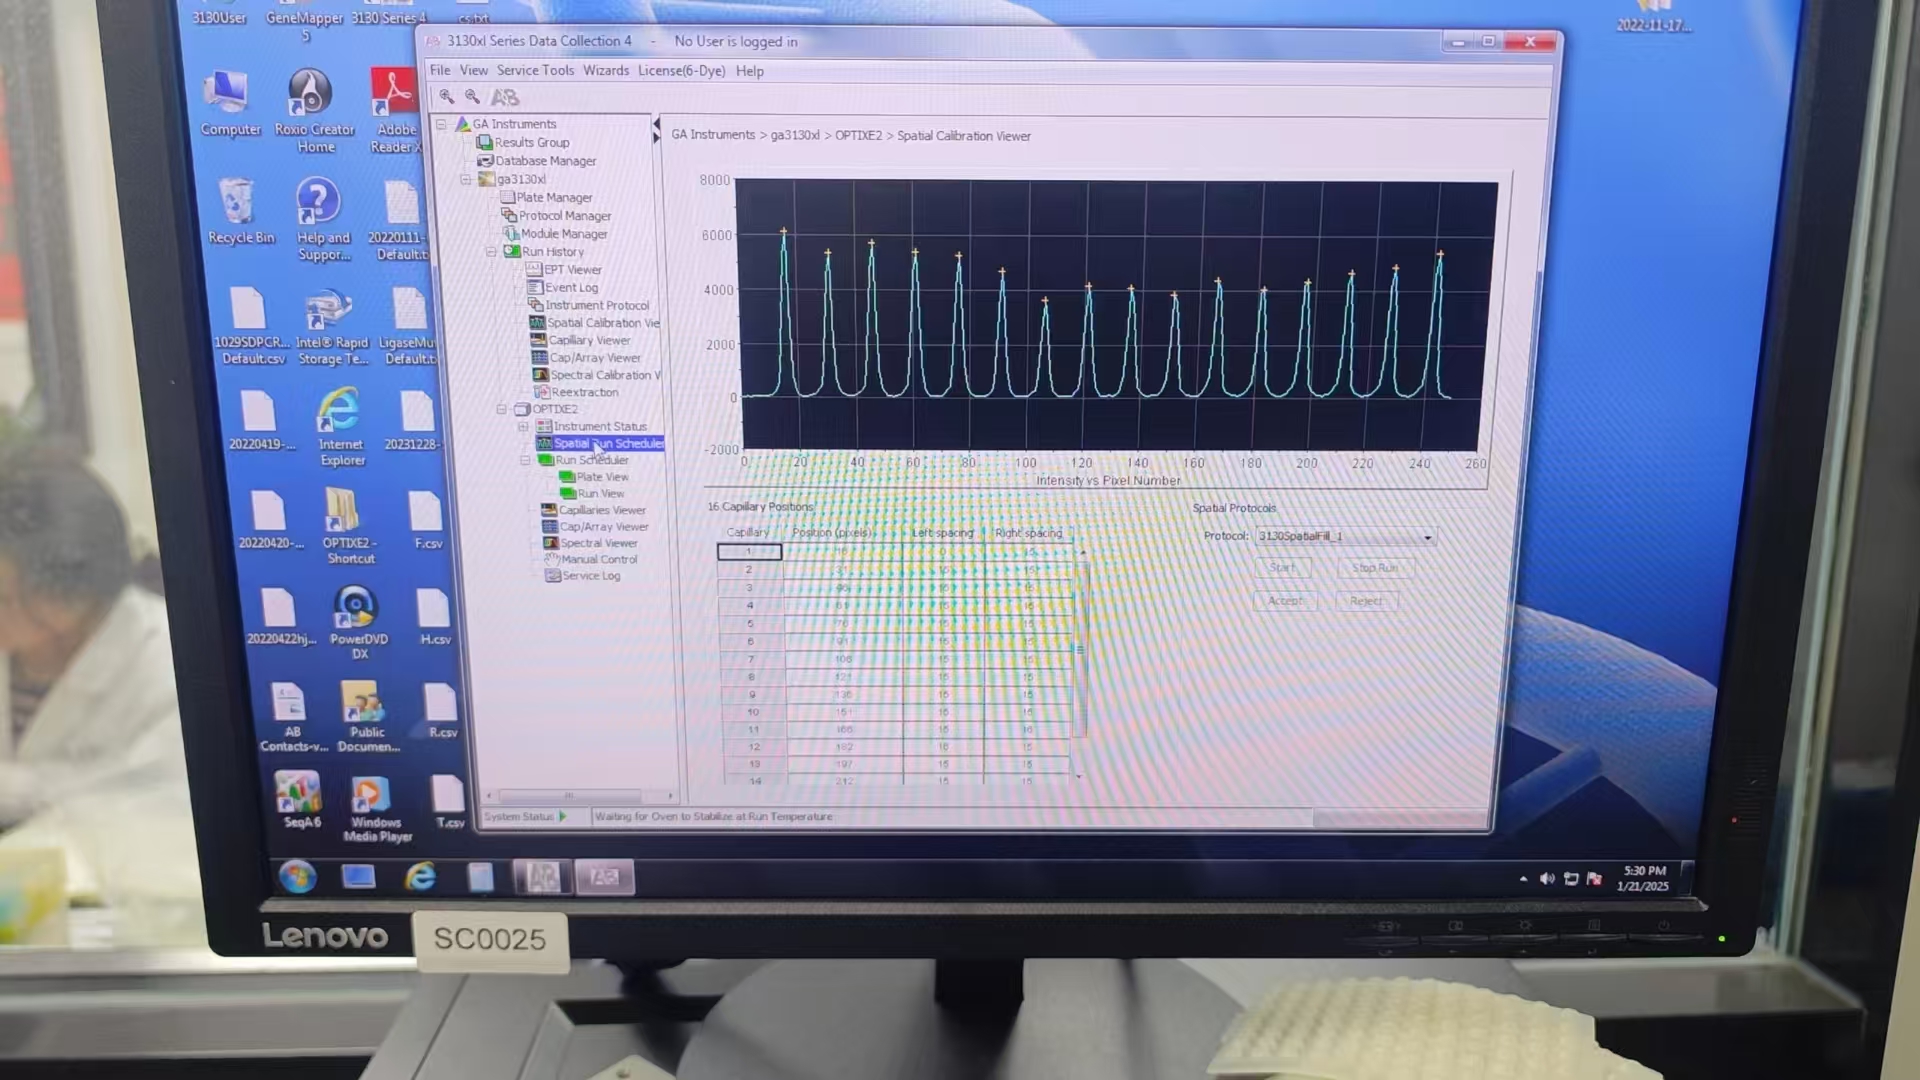Click Internet Explorer icon in taskbar
The height and width of the screenshot is (1080, 1920).
[420, 877]
